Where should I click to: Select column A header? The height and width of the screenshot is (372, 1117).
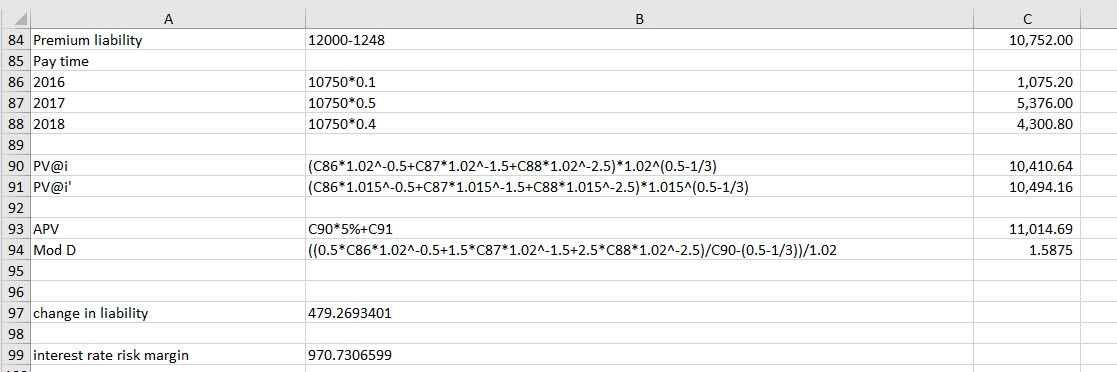tap(168, 19)
